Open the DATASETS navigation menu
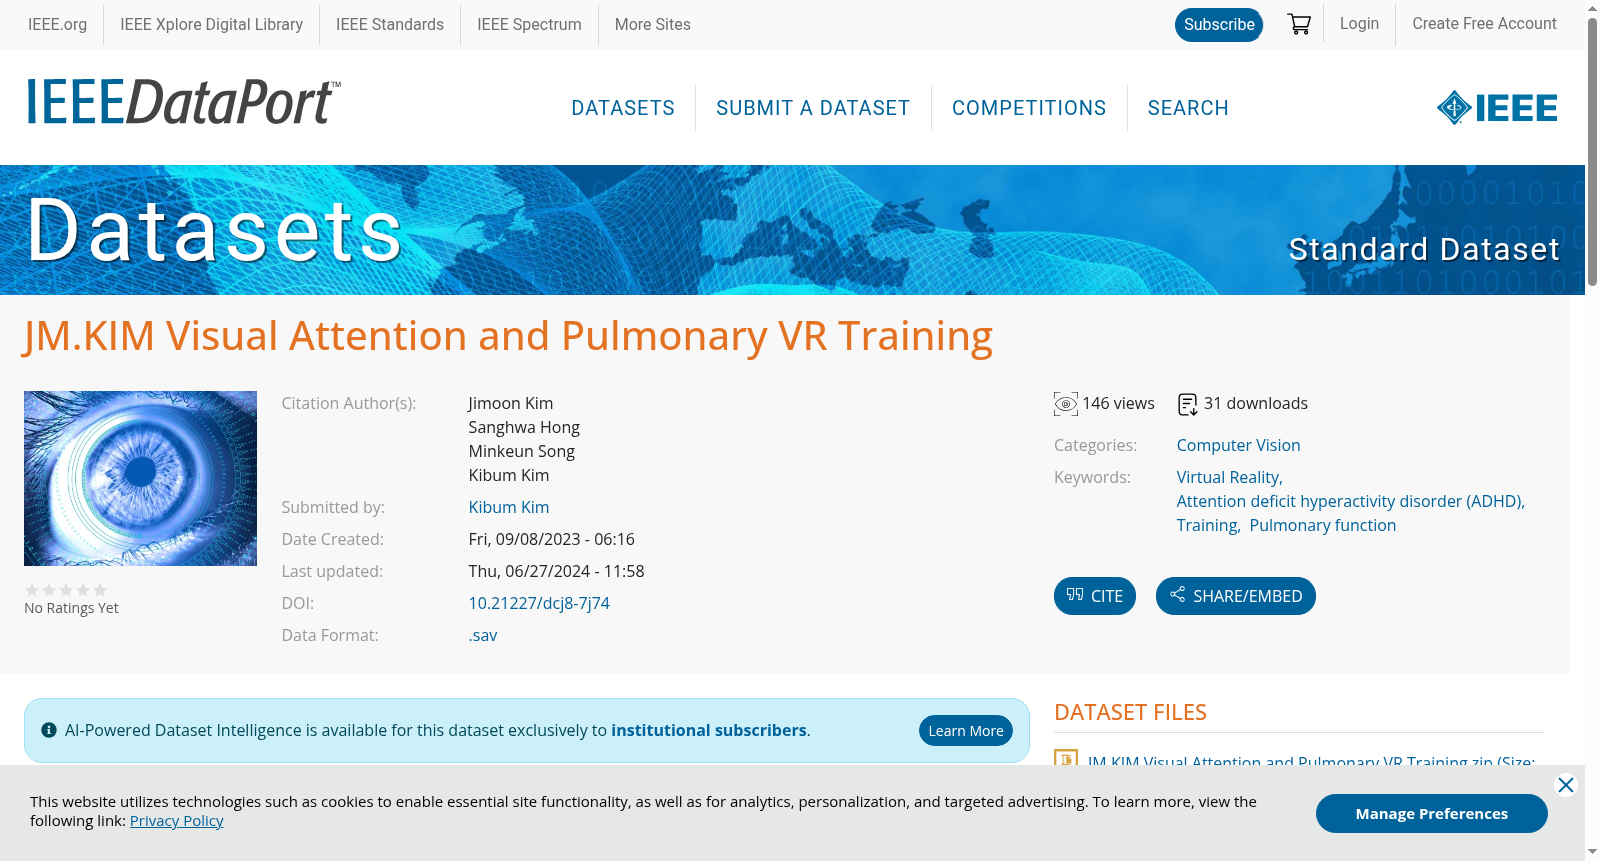The height and width of the screenshot is (861, 1600). tap(623, 108)
